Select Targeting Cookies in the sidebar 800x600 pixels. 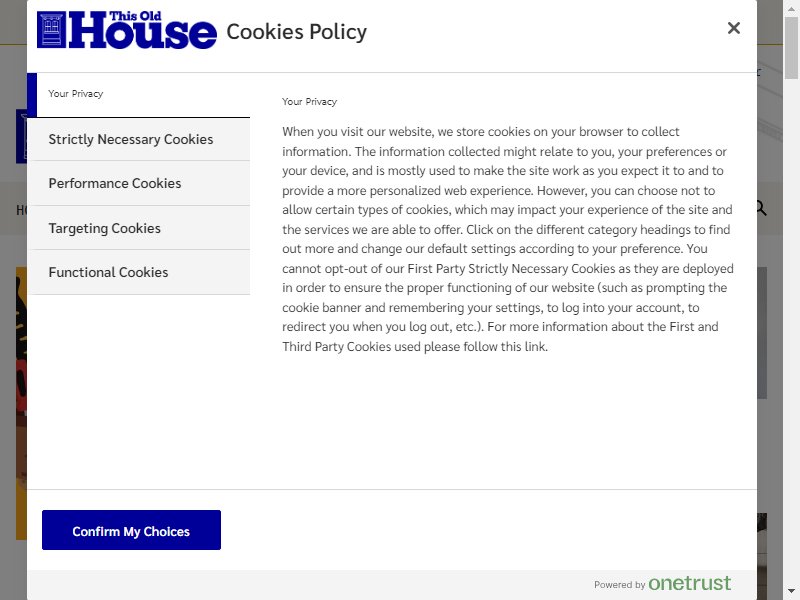[x=138, y=228]
